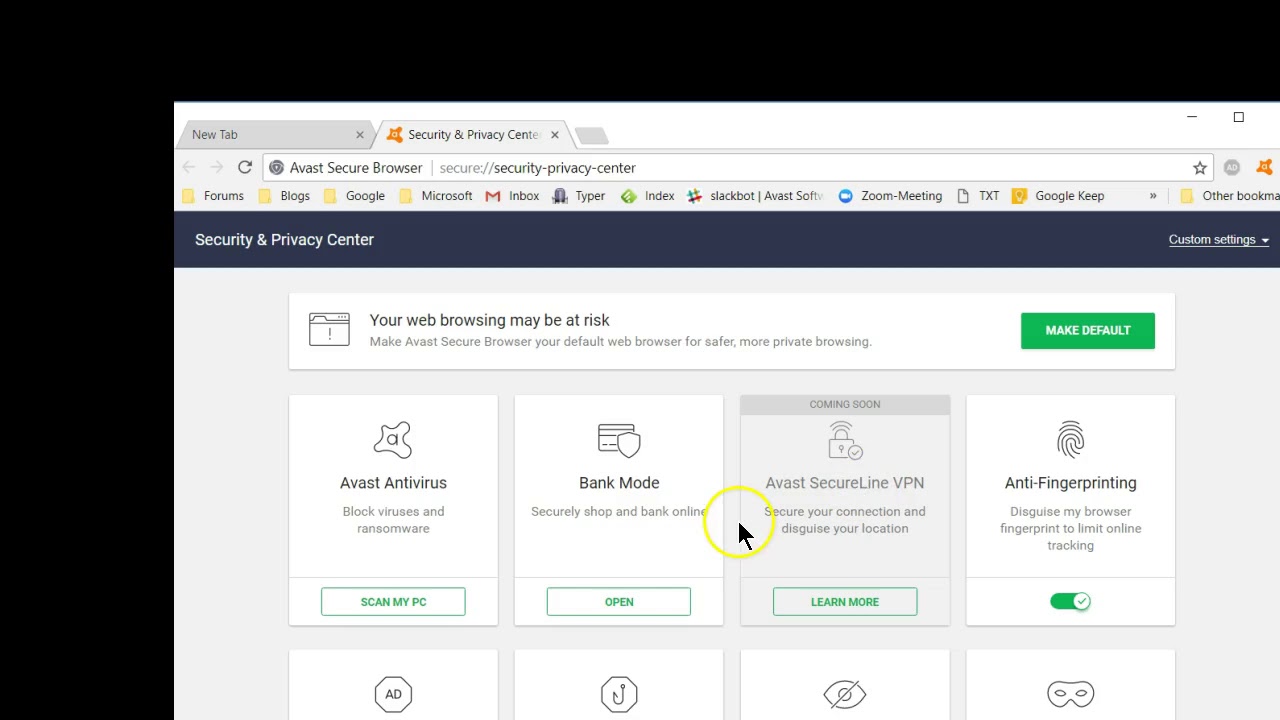Click the Bank Mode card icon
Viewport: 1280px width, 720px height.
point(619,440)
